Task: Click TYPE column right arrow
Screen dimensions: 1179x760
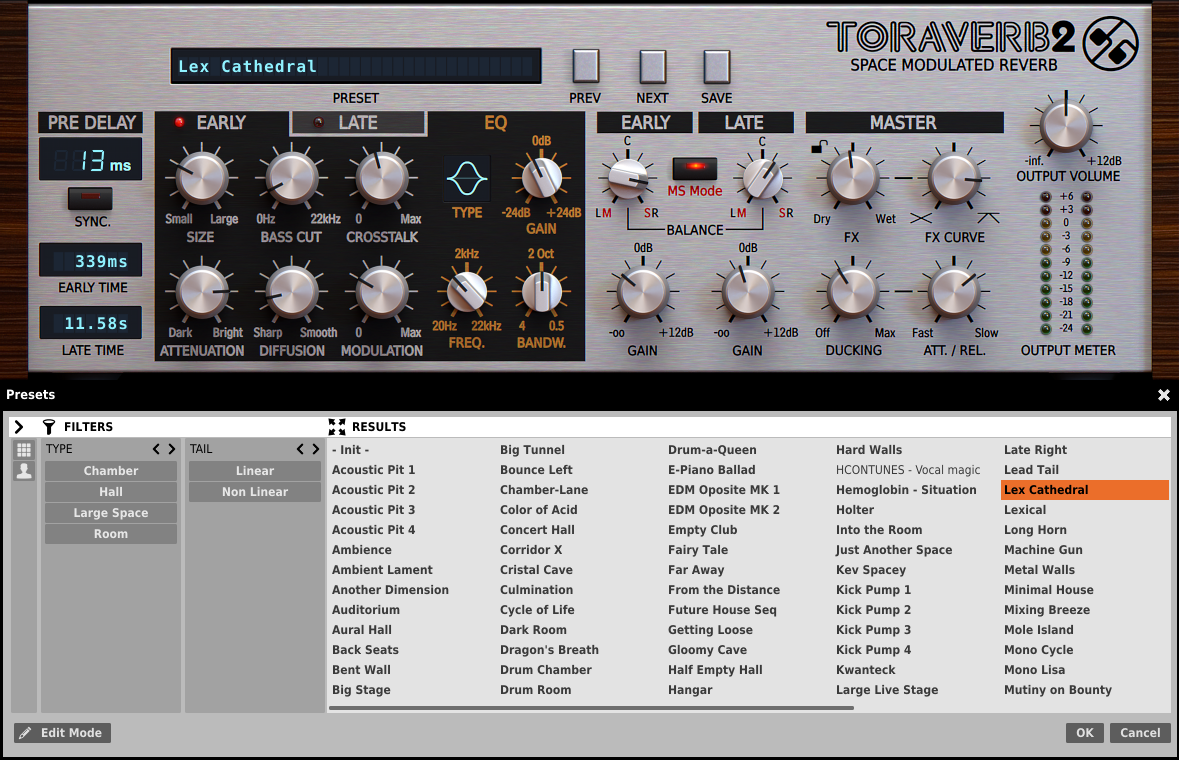Action: (x=171, y=449)
